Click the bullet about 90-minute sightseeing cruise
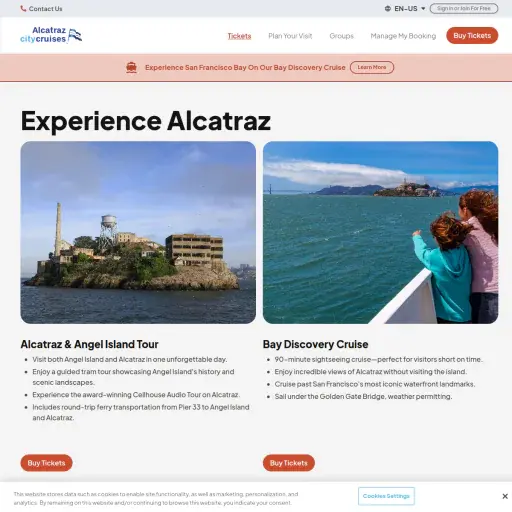 tap(378, 359)
